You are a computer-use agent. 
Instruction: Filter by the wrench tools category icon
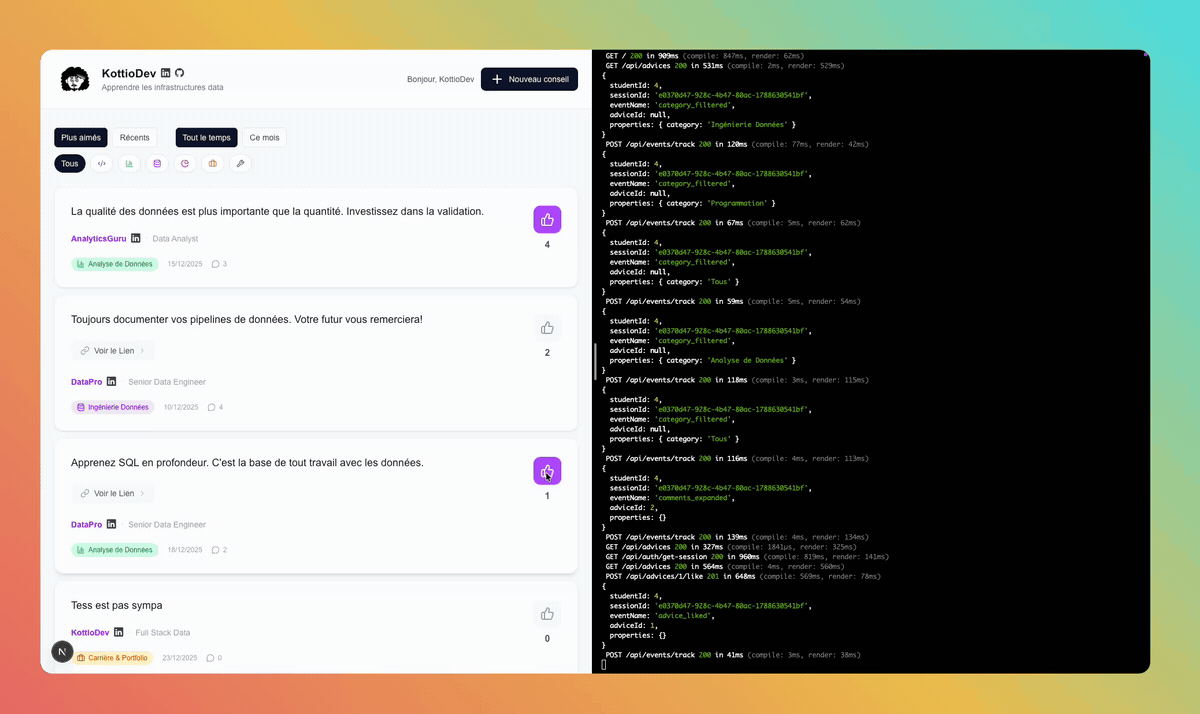240,163
